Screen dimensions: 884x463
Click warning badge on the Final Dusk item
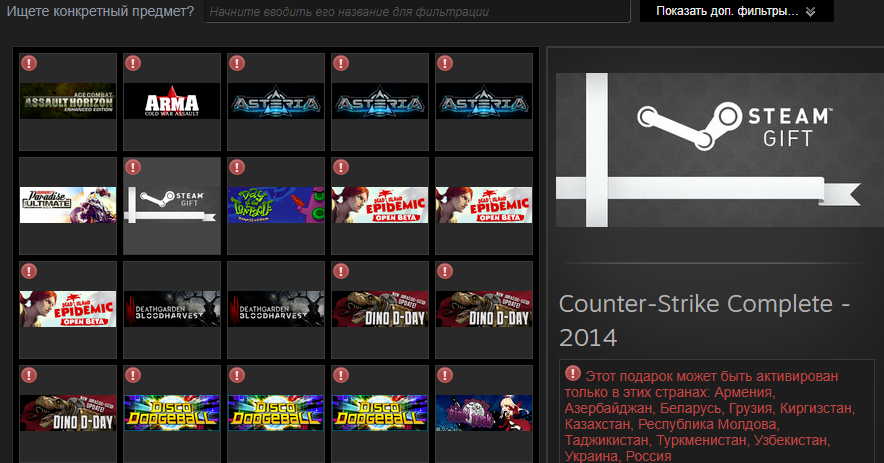click(445, 375)
